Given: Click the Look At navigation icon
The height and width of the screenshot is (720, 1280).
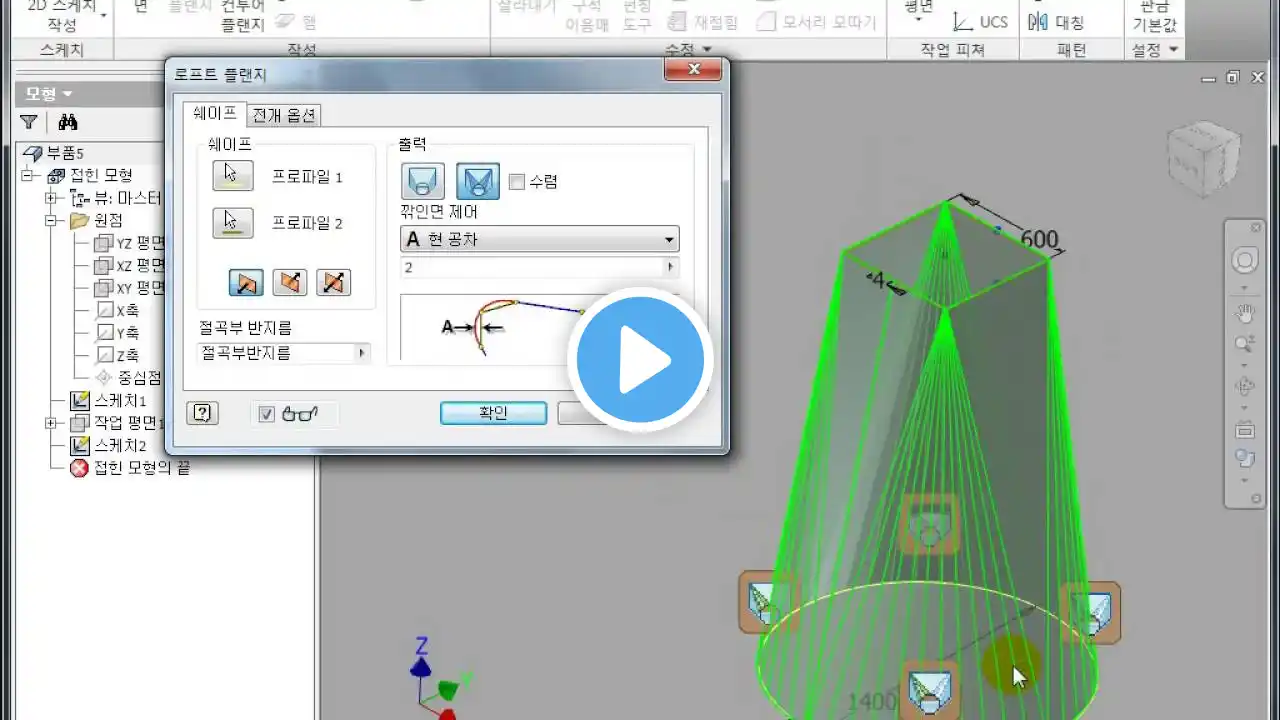Looking at the screenshot, I should (x=1245, y=431).
